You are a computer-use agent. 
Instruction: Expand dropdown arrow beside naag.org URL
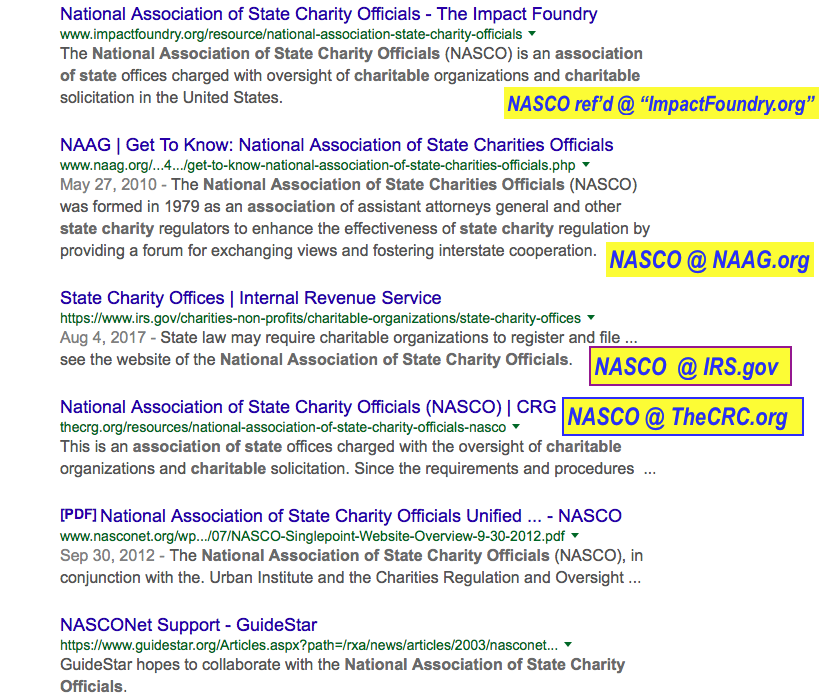pos(586,165)
